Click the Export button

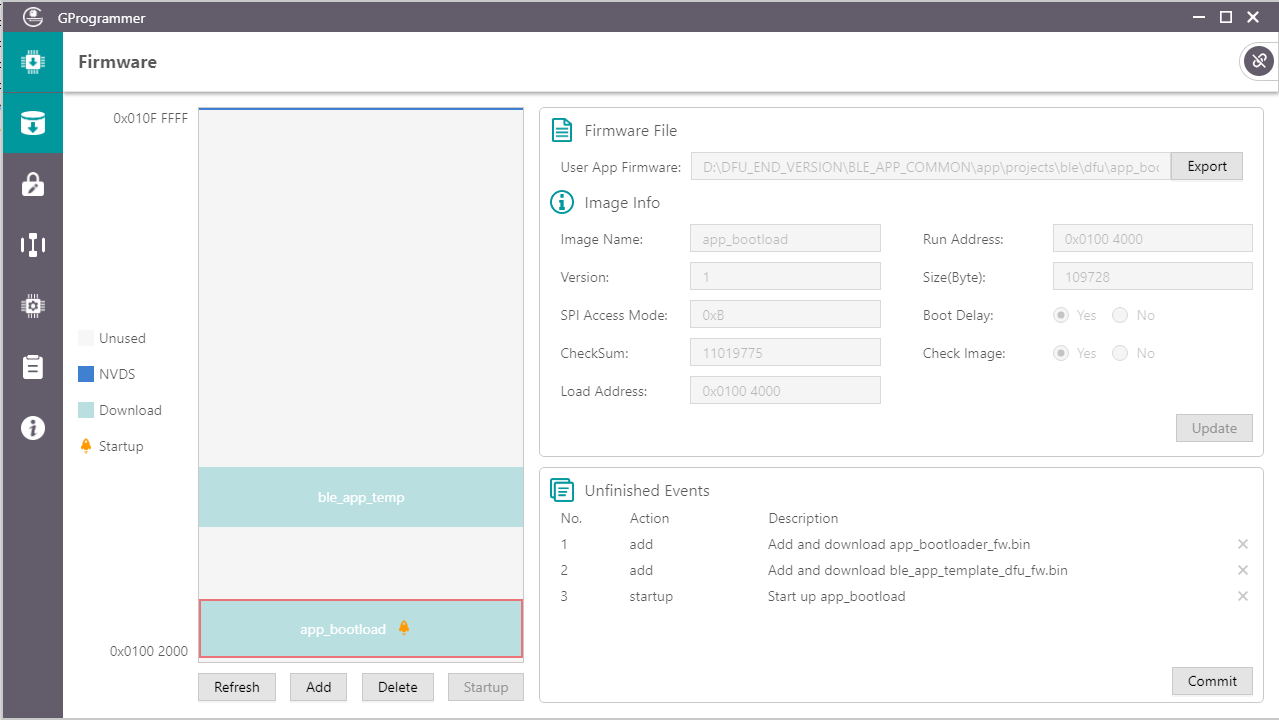tap(1207, 166)
